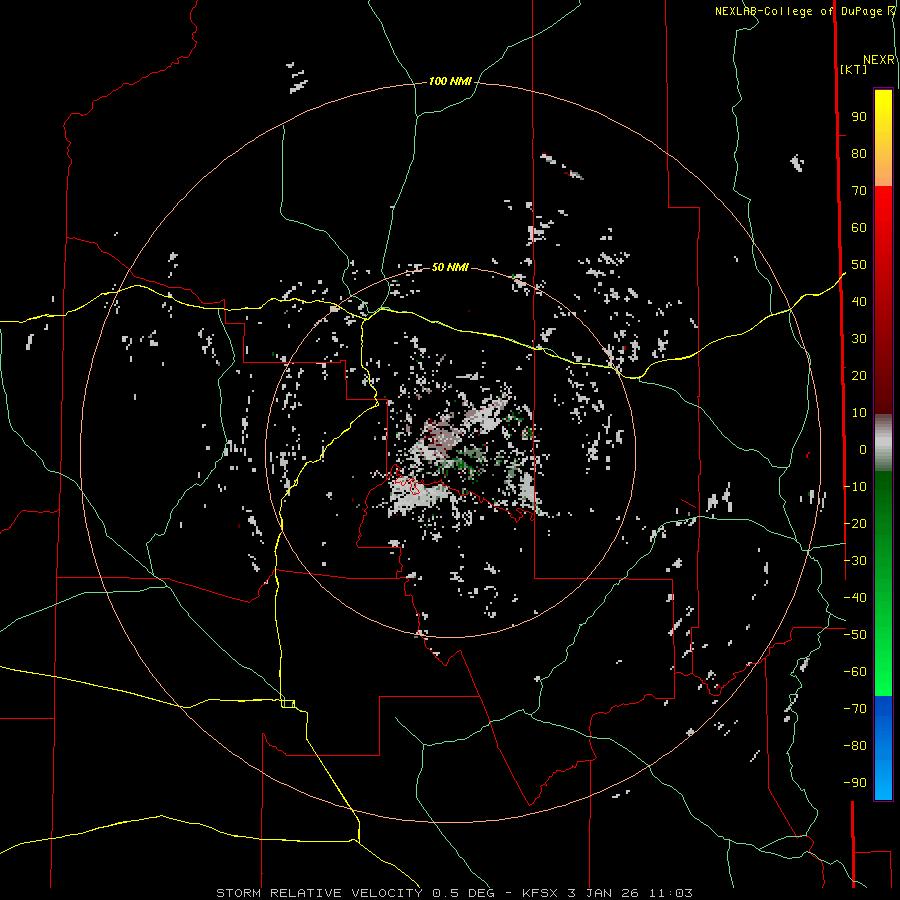Click the -50 value on velocity scale
Screen dimensions: 900x900
point(855,635)
